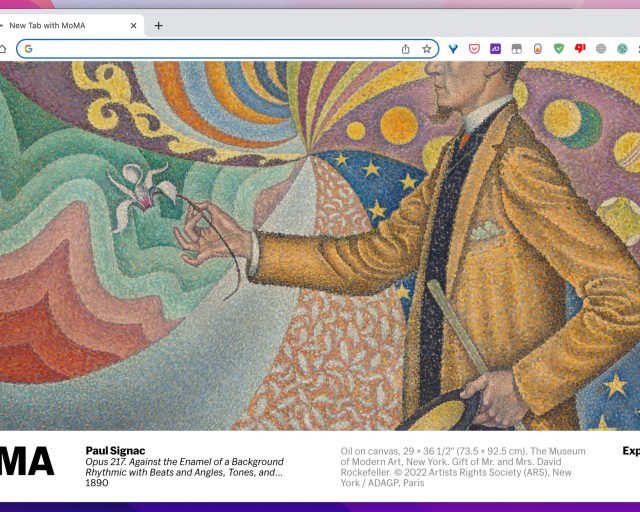Open the Opus 217 artwork title link
Image resolution: width=640 pixels, height=512 pixels.
pos(184,467)
